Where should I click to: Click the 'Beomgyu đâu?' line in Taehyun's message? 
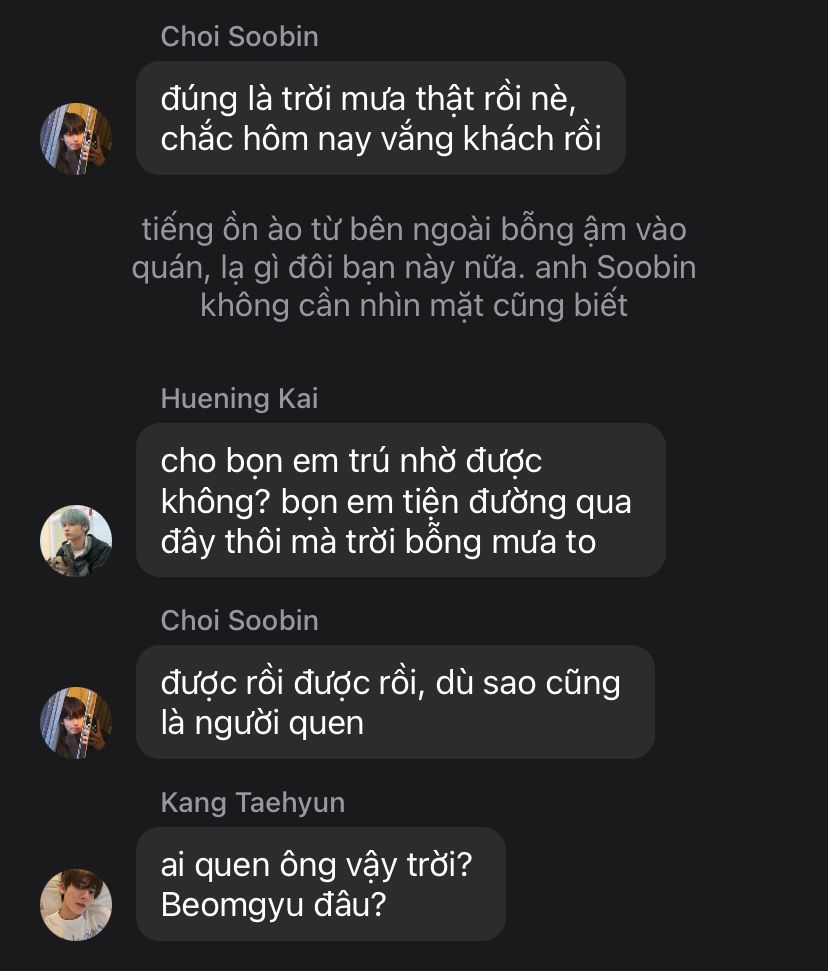(273, 904)
